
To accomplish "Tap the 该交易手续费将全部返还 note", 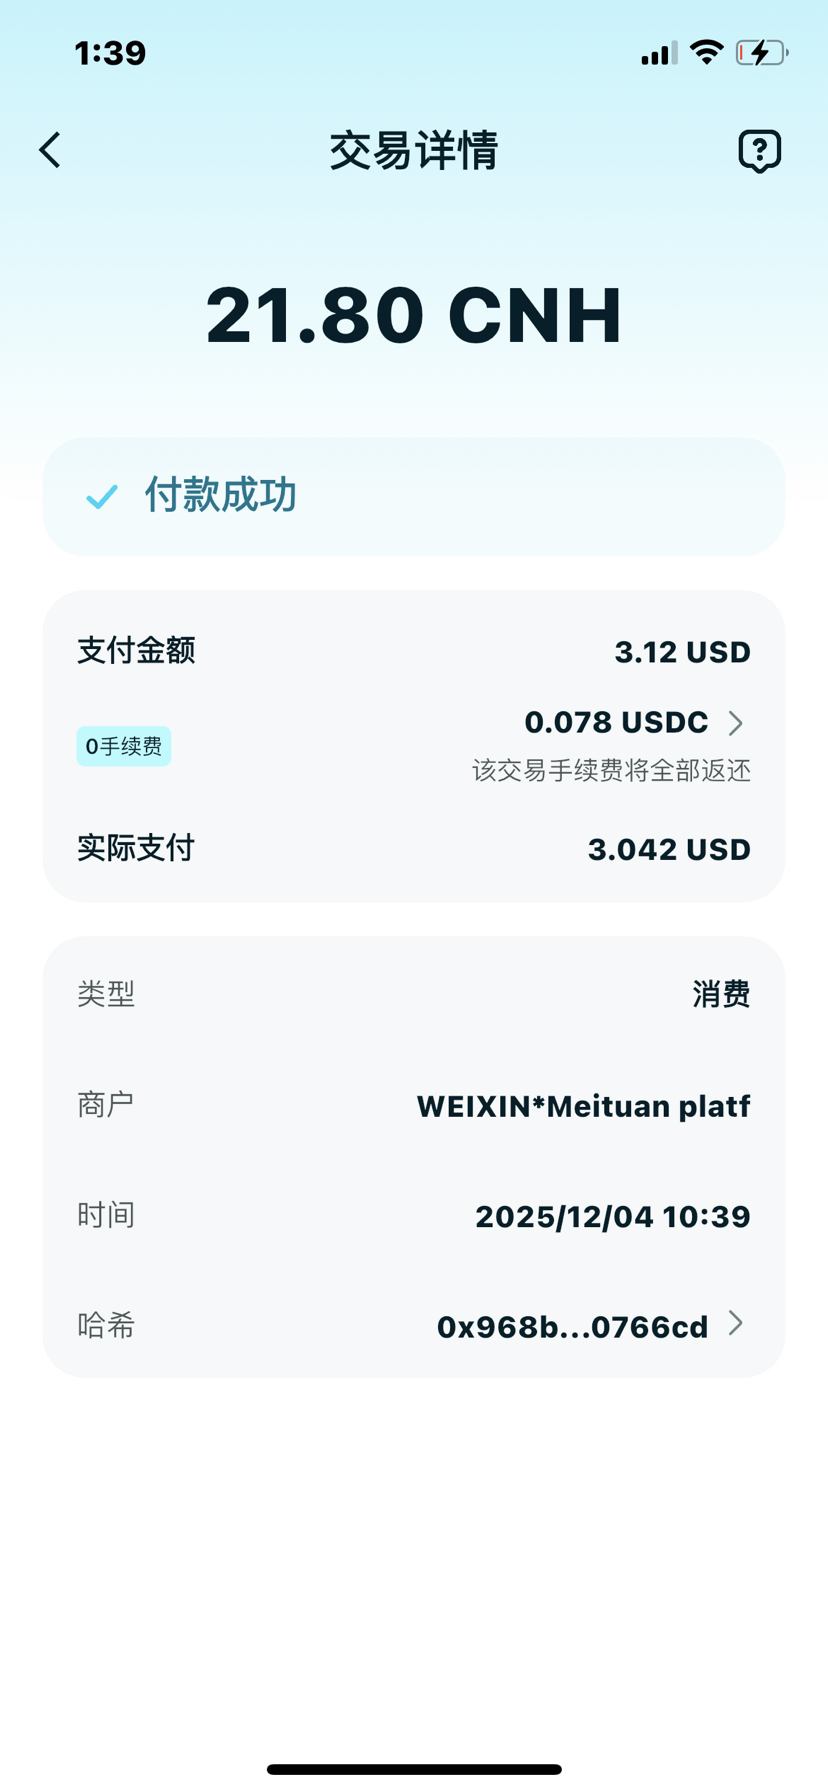I will pos(611,770).
